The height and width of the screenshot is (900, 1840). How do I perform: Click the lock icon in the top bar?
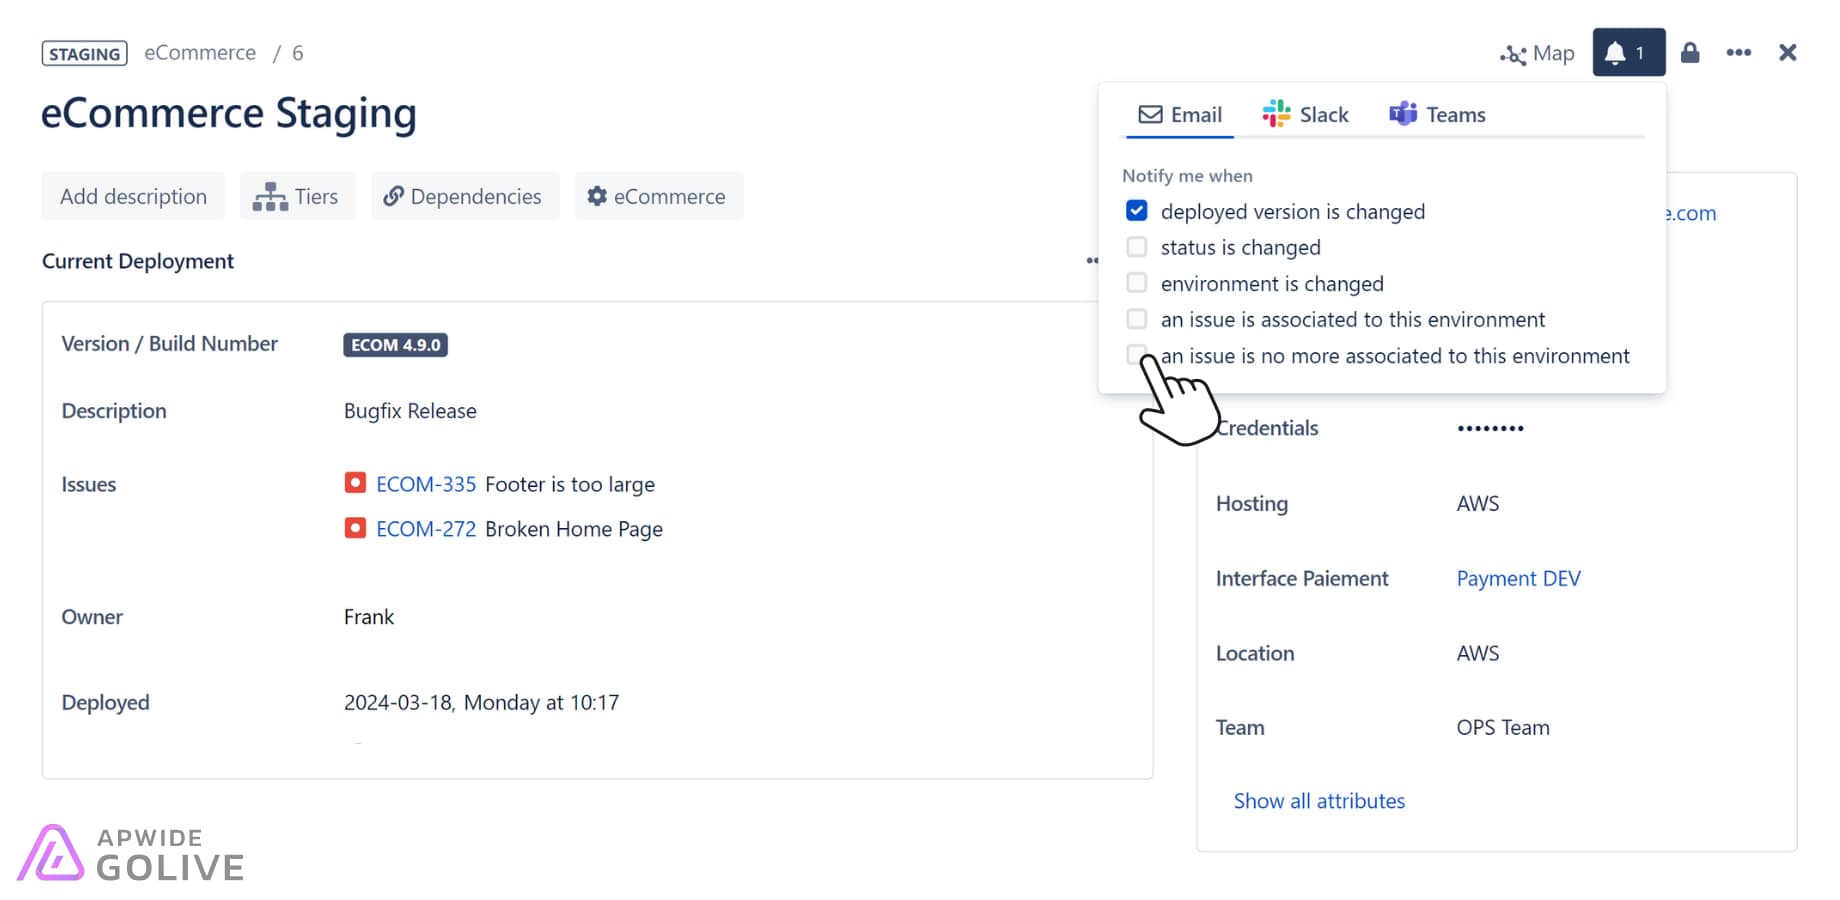coord(1690,52)
